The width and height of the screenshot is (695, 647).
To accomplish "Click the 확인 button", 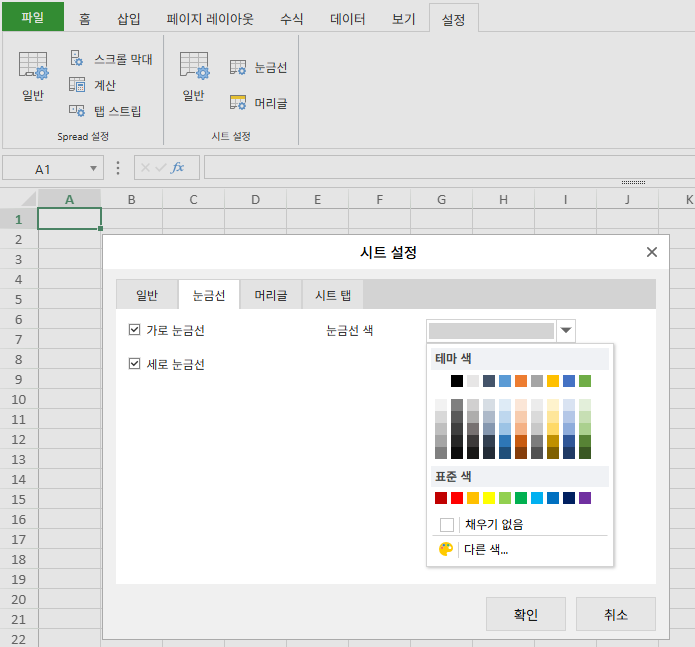I will point(526,614).
